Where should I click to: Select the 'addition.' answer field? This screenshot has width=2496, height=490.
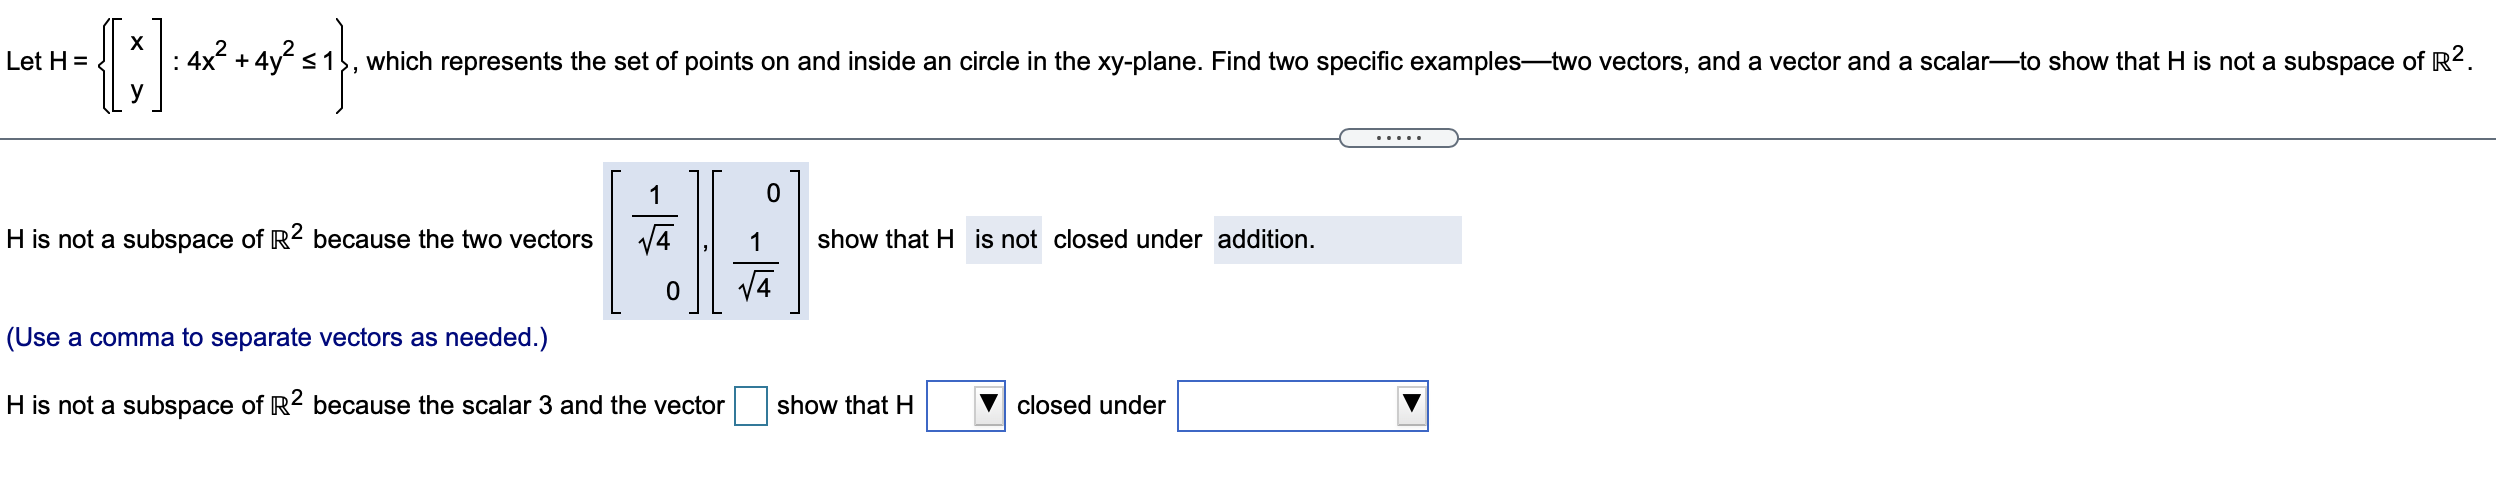coord(1338,240)
